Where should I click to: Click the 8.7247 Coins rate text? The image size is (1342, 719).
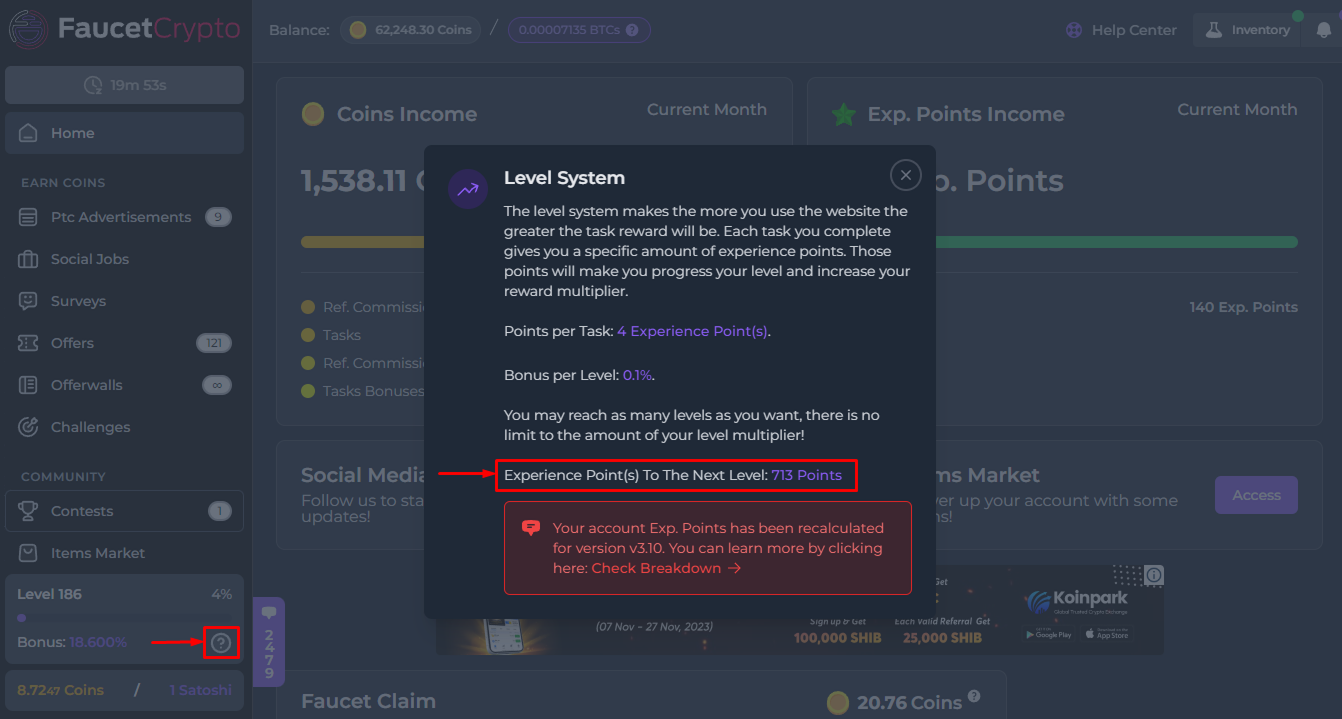pyautogui.click(x=60, y=690)
